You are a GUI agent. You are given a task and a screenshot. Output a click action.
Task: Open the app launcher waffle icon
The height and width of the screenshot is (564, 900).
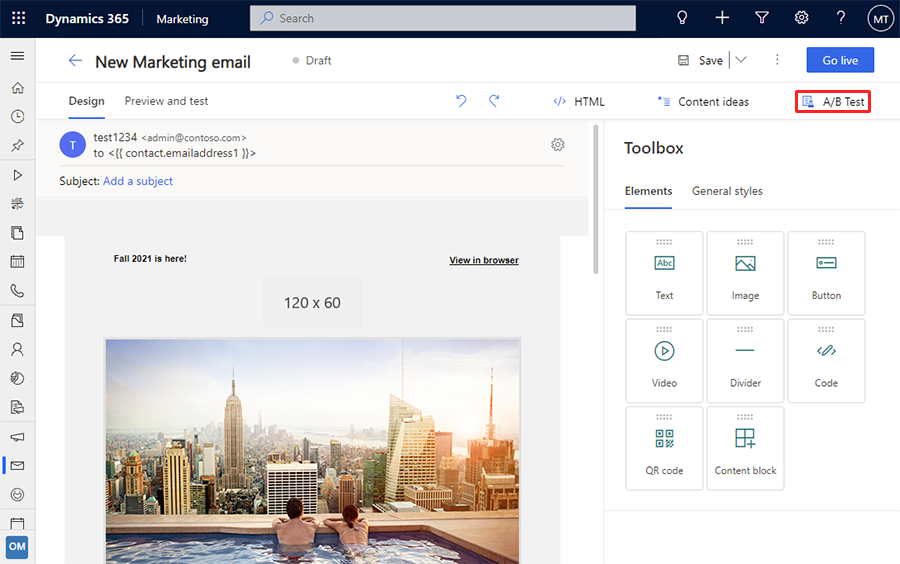(x=18, y=18)
